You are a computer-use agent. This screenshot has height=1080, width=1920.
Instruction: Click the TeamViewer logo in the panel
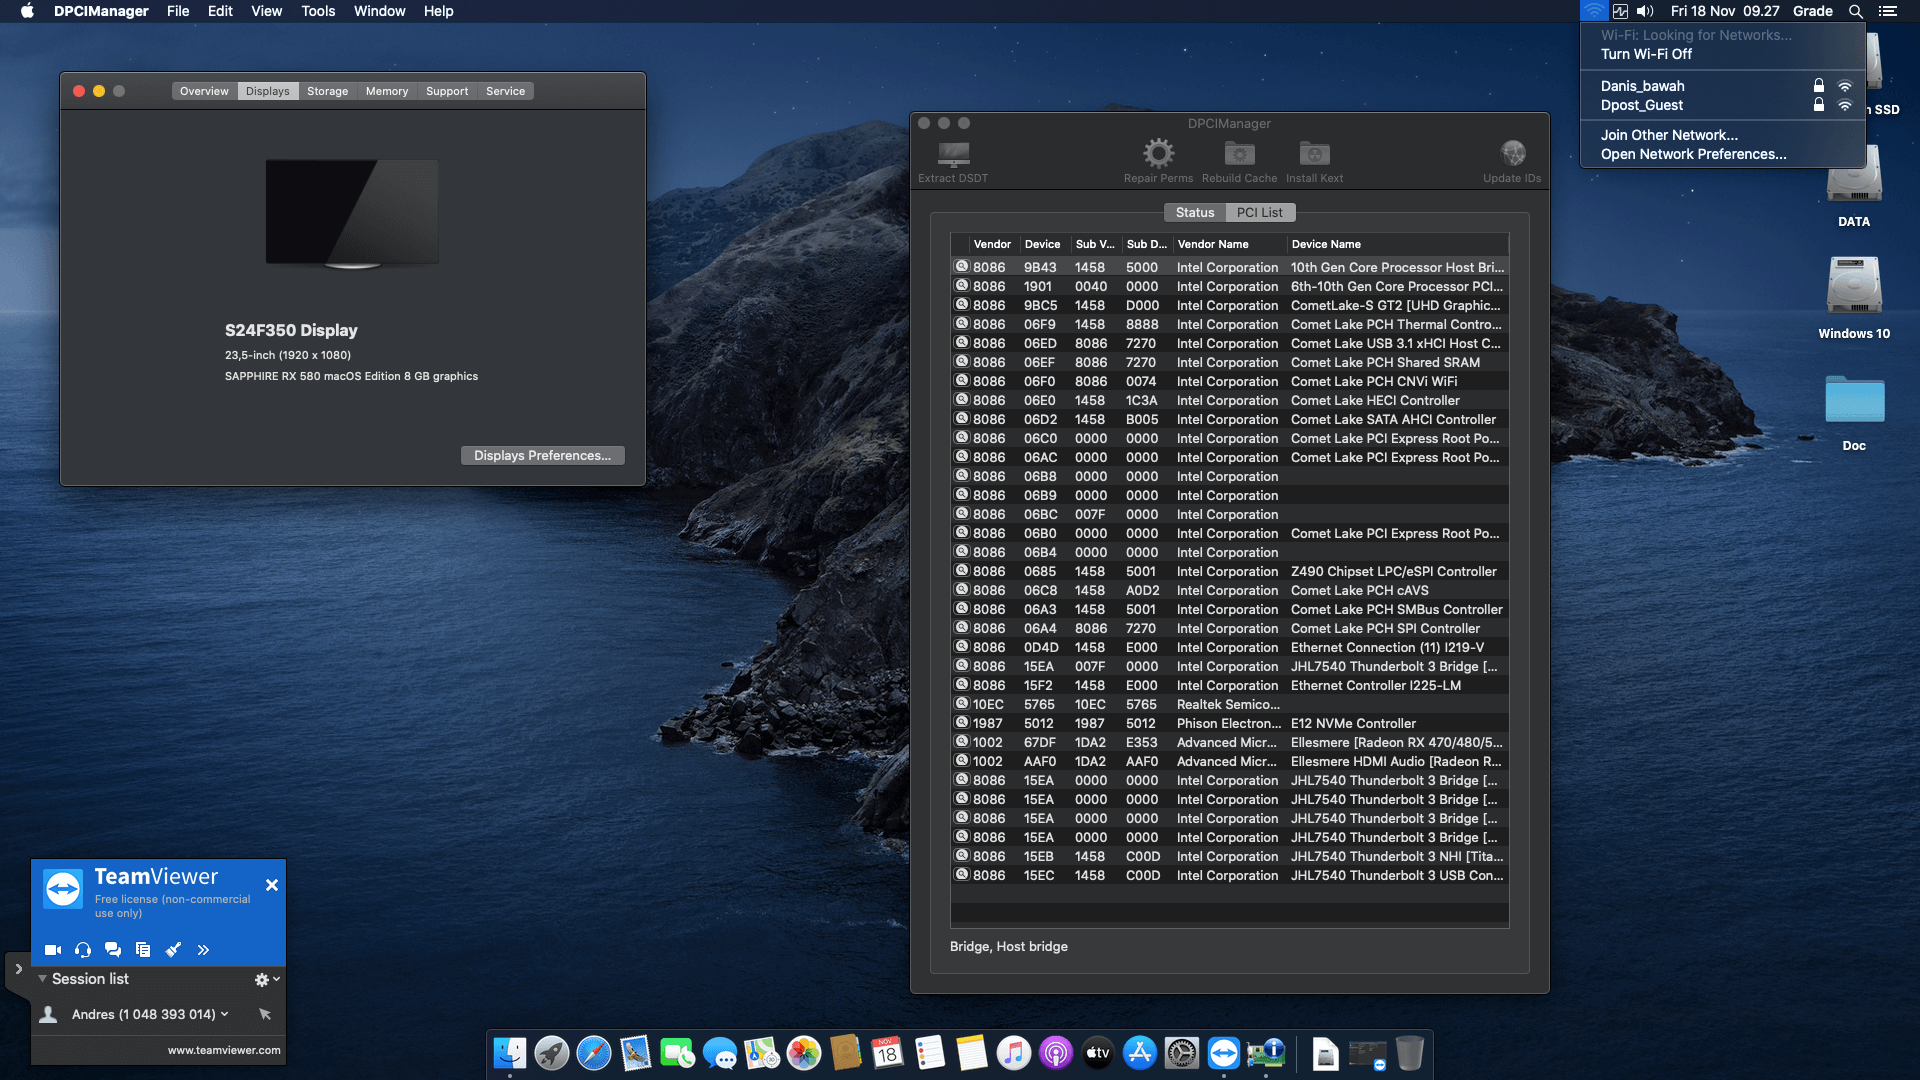pyautogui.click(x=63, y=889)
